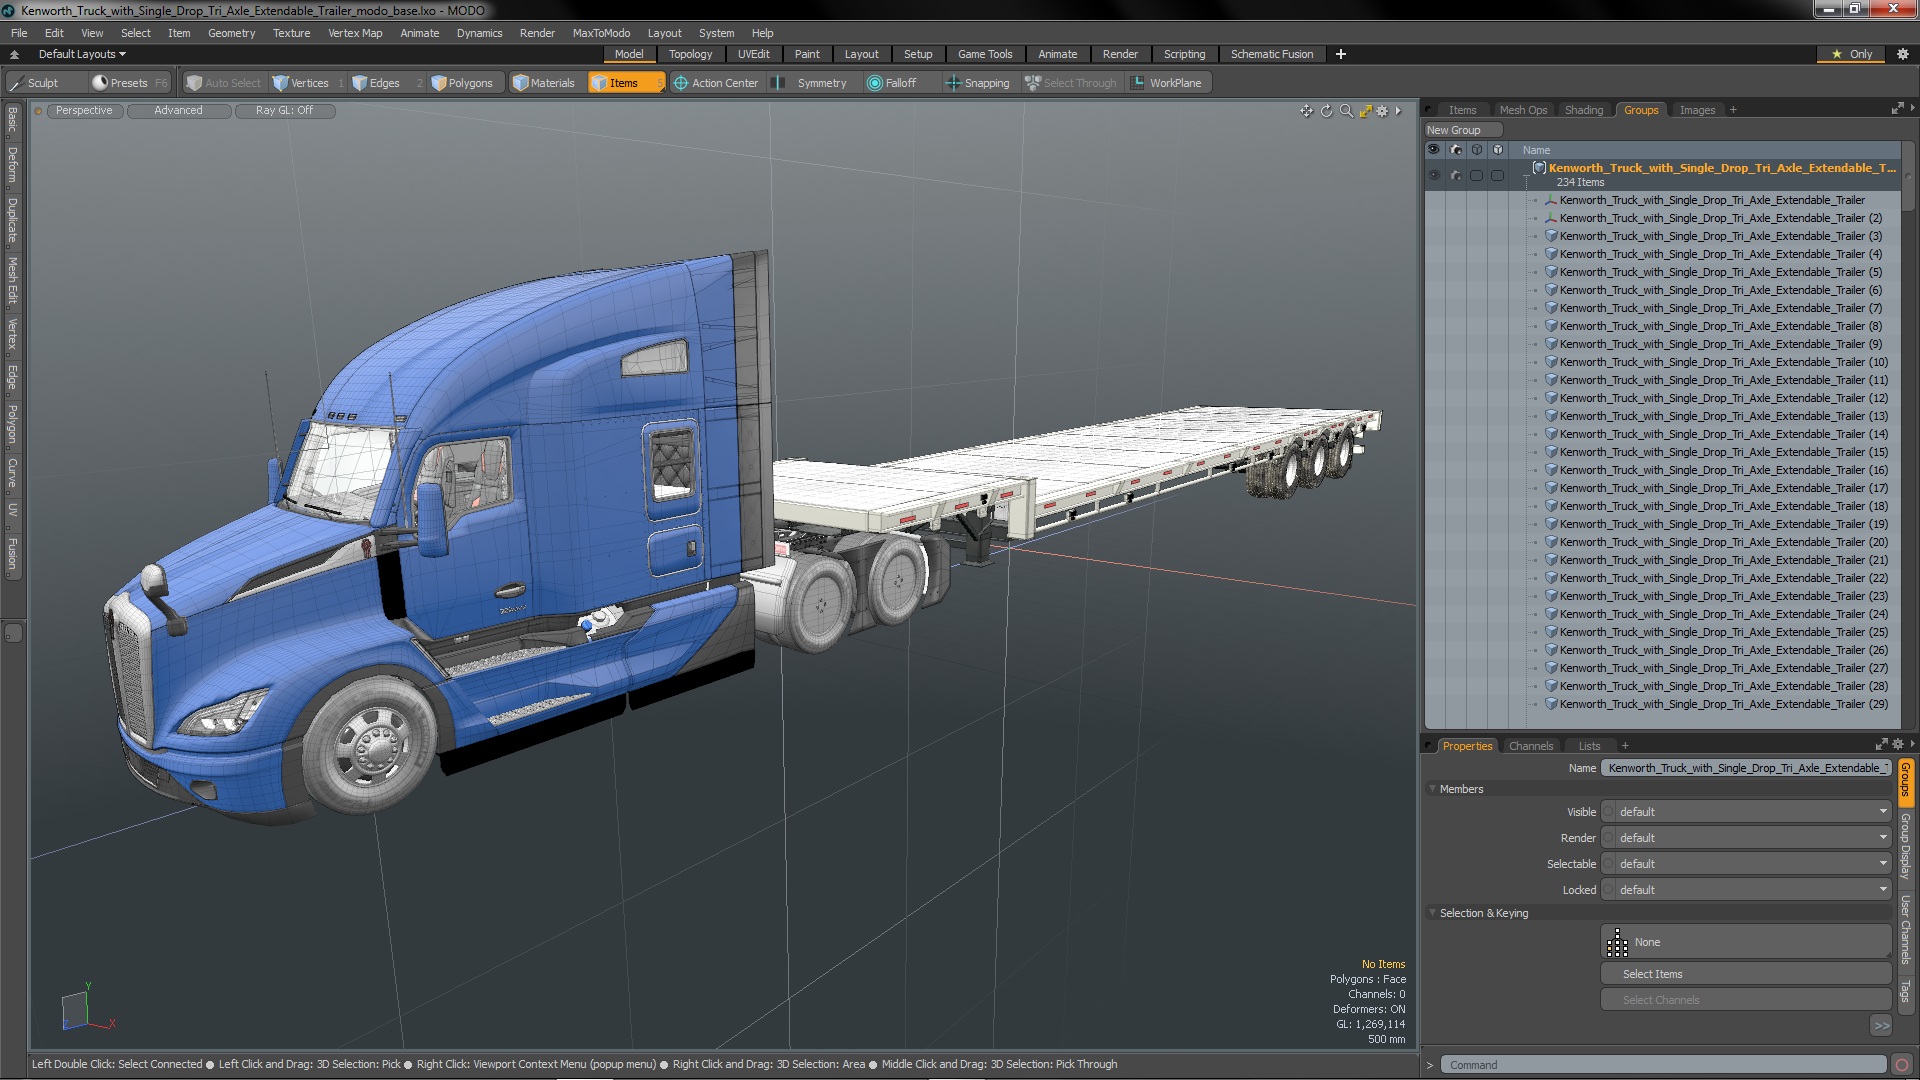Toggle Select Through mode
The image size is (1920, 1080).
[x=1070, y=83]
